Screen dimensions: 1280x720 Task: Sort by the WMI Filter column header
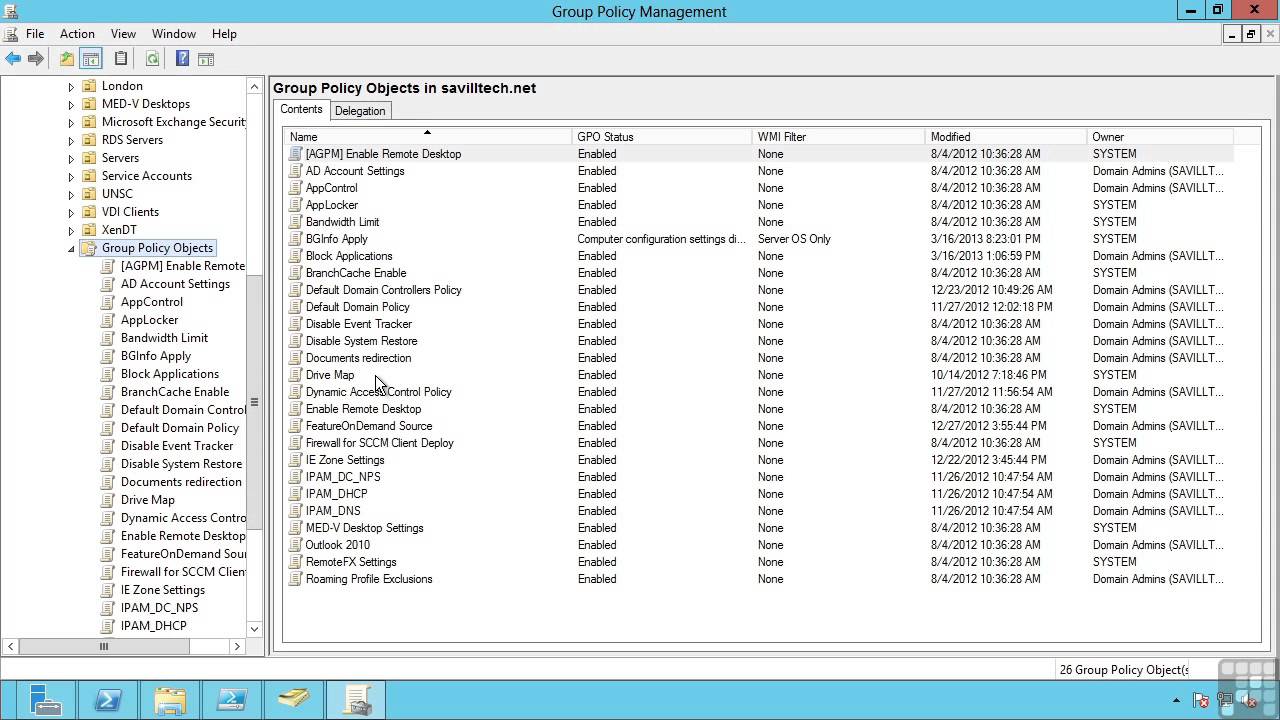[x=838, y=137]
